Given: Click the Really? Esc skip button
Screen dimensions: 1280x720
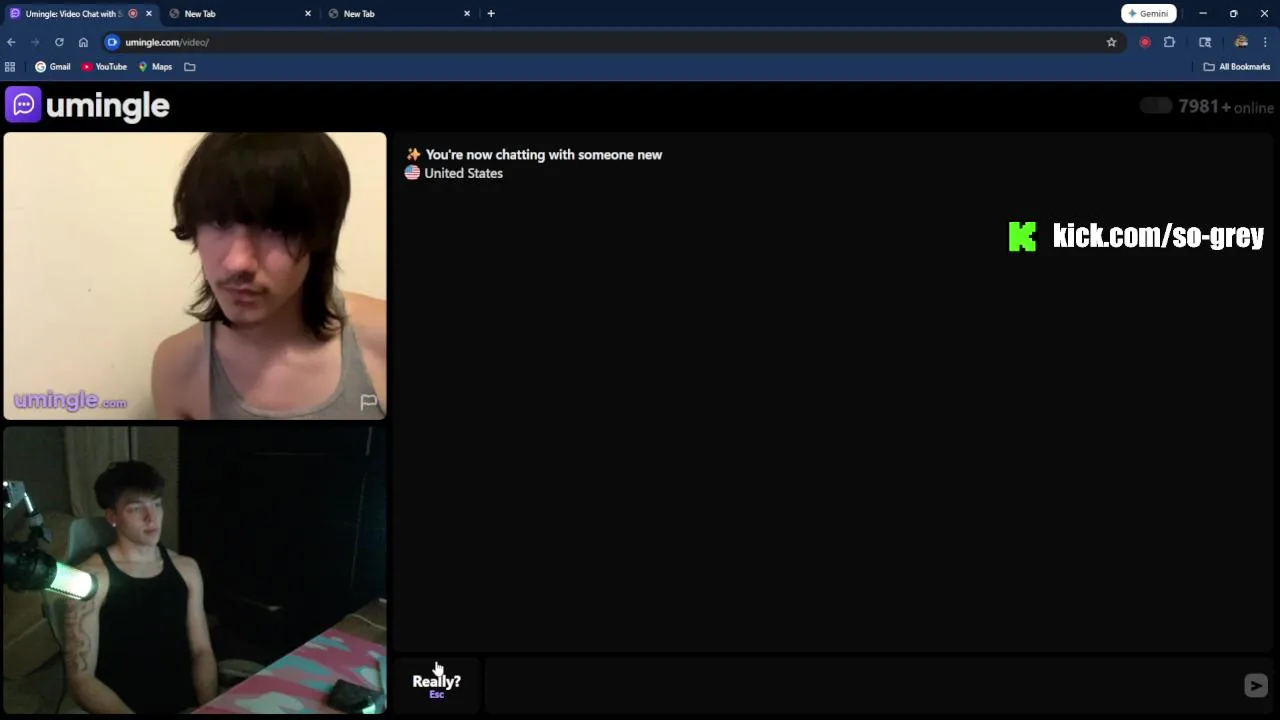Looking at the screenshot, I should [x=437, y=685].
